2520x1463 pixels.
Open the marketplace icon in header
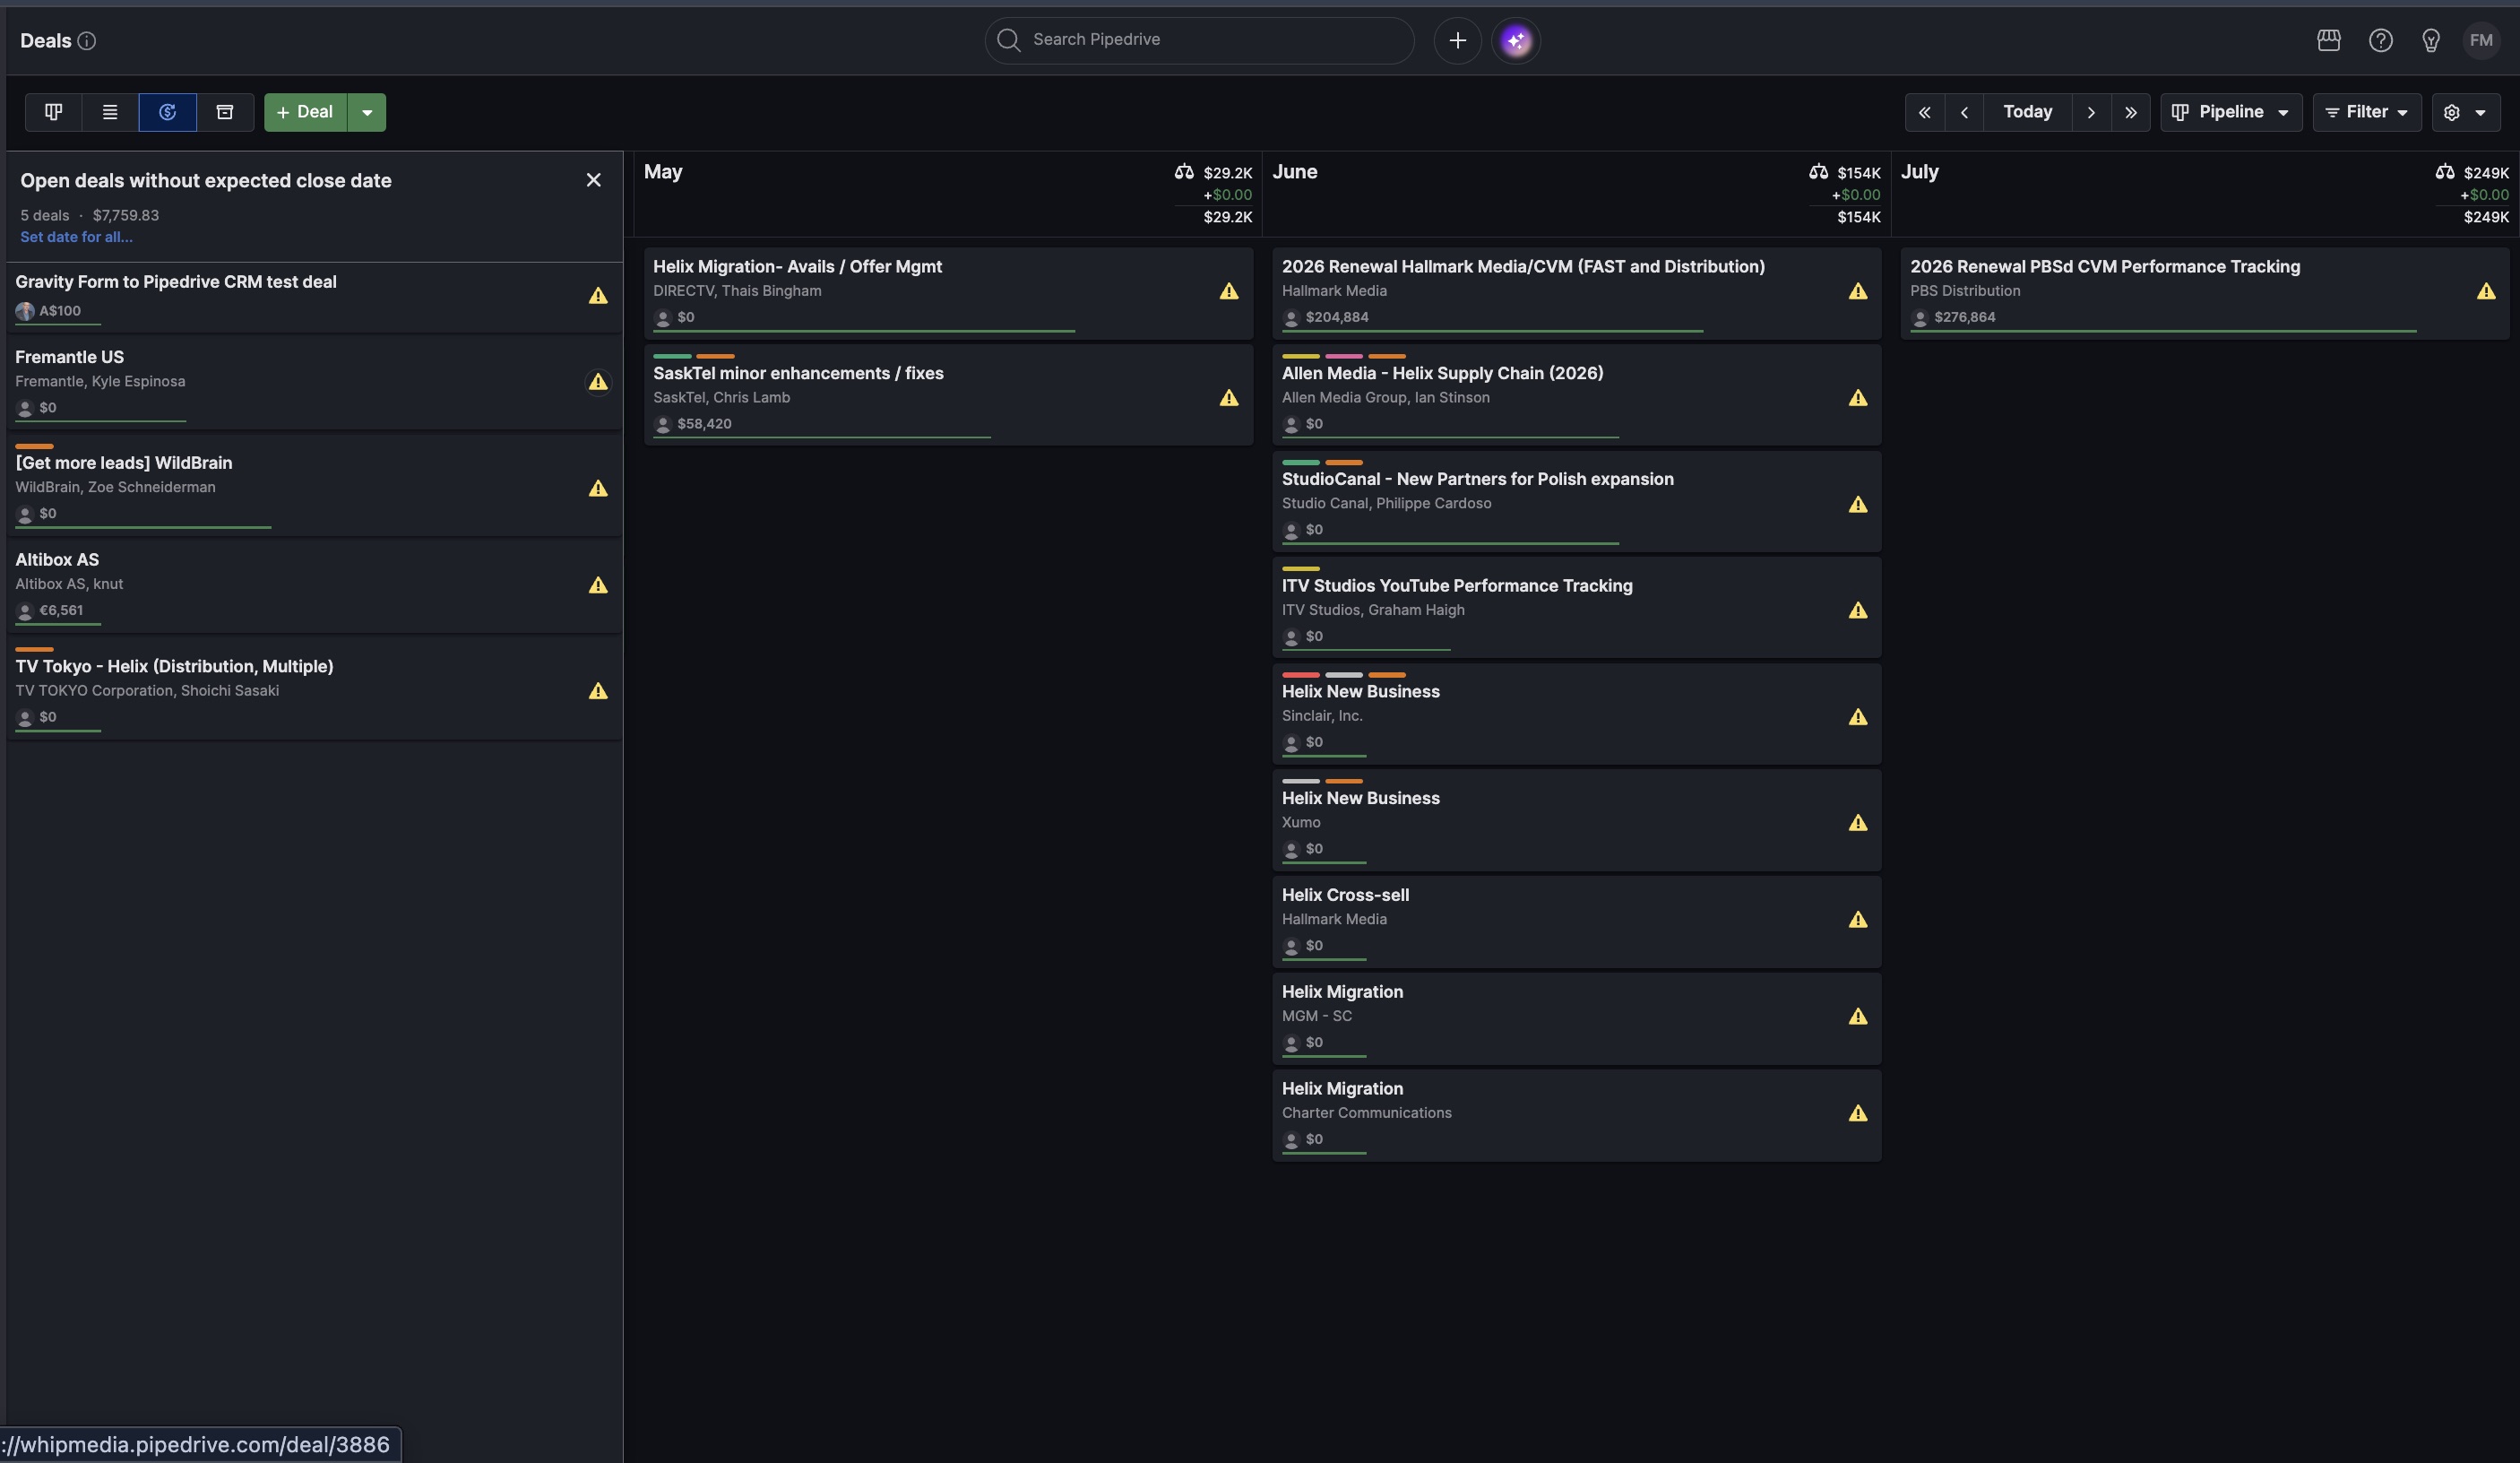click(x=2328, y=41)
